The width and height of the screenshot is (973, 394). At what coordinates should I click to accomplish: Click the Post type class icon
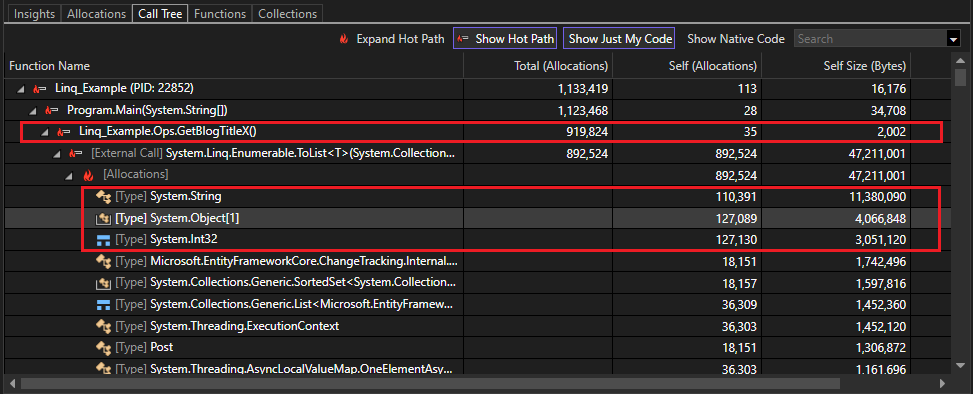click(103, 347)
